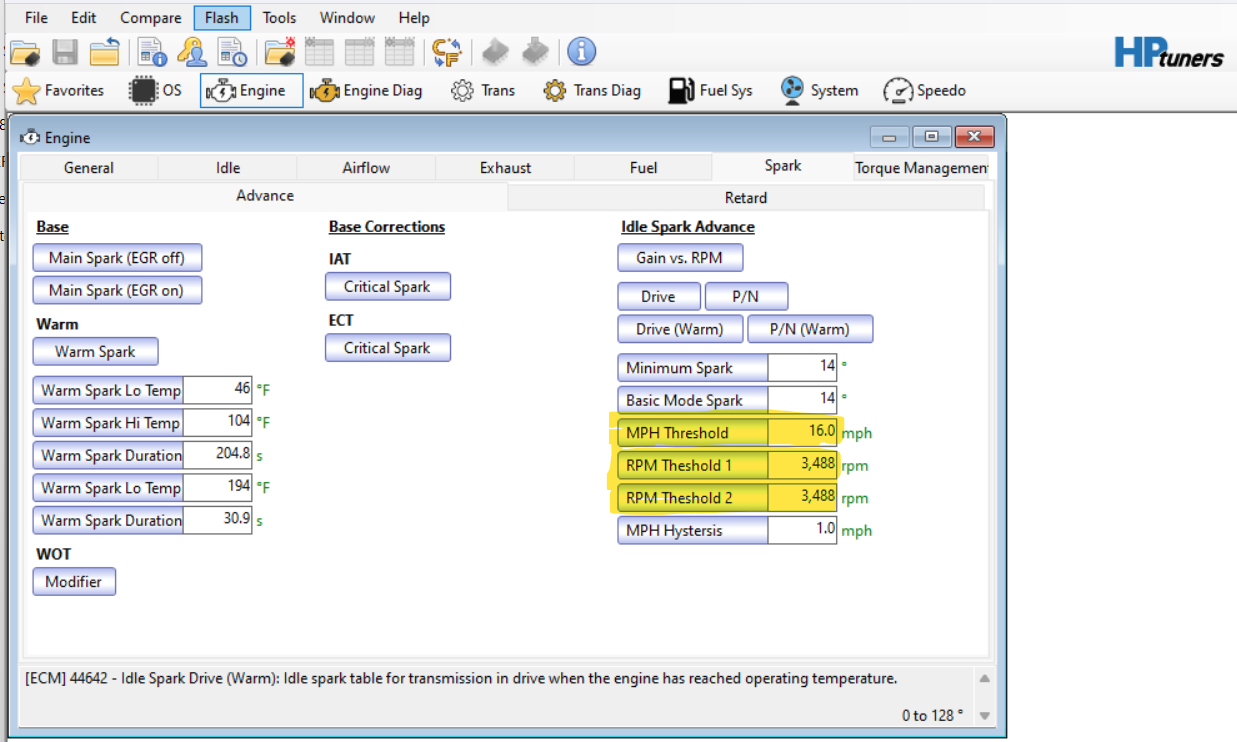Click the WOT Modifier button

(74, 582)
